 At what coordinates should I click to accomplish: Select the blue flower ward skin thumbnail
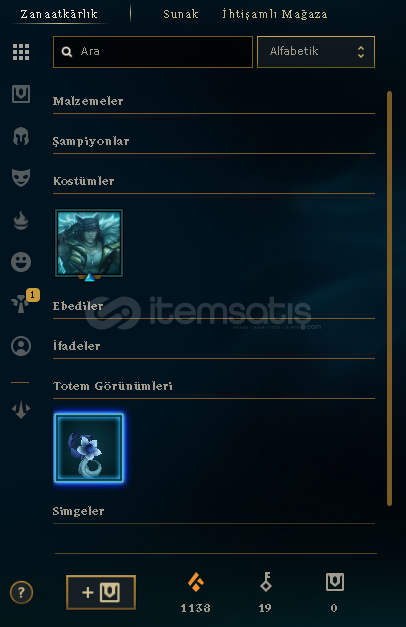[89, 448]
